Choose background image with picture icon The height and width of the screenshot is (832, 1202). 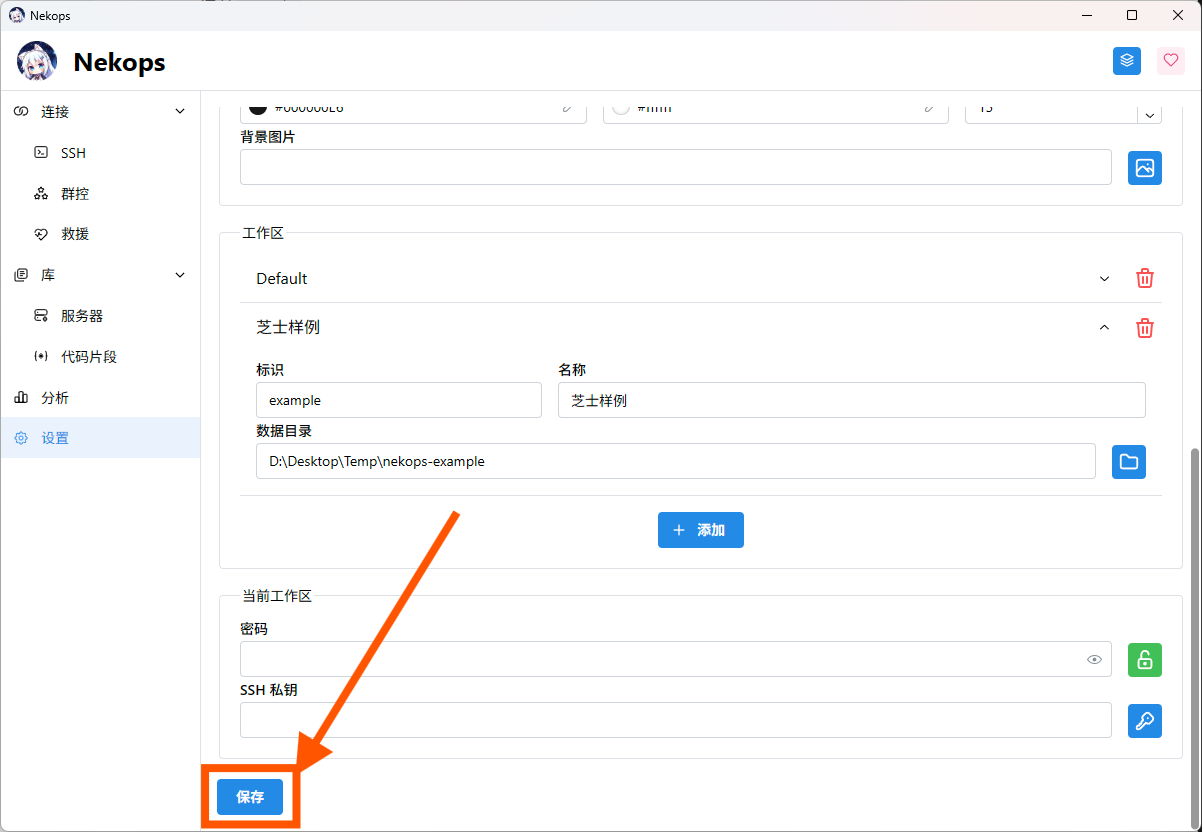(1145, 168)
